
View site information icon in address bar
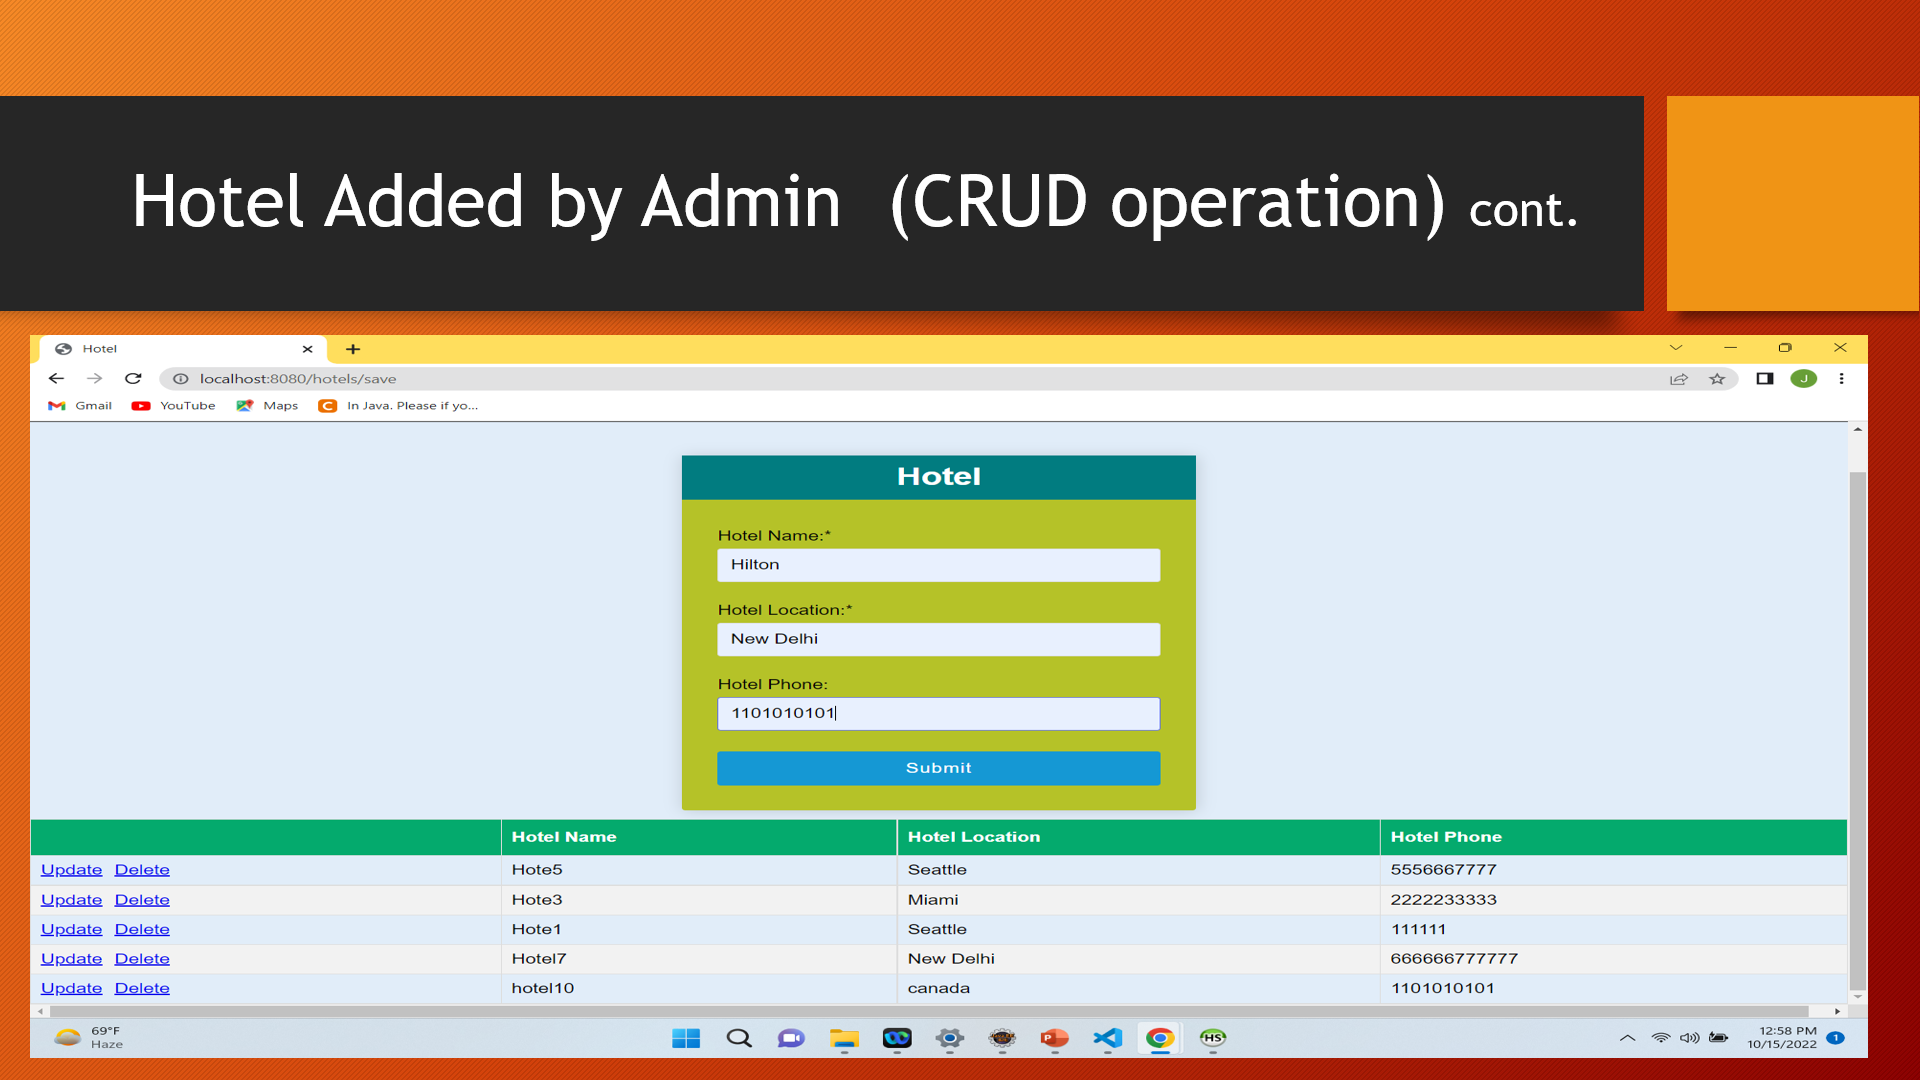tap(181, 379)
